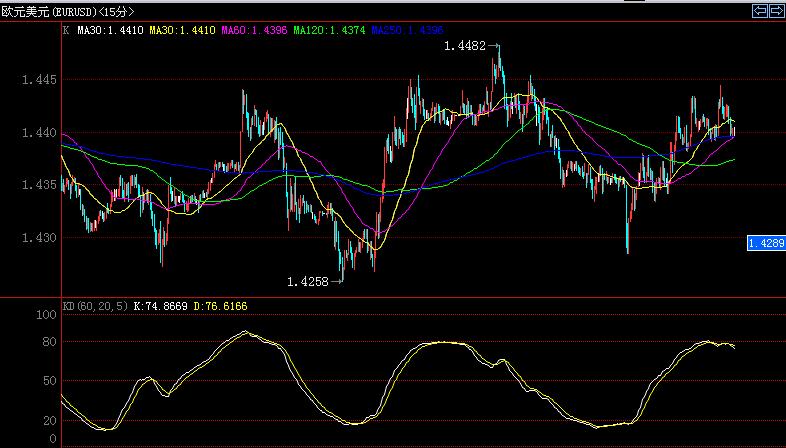Click the K:74.8669 value label

pyautogui.click(x=160, y=306)
